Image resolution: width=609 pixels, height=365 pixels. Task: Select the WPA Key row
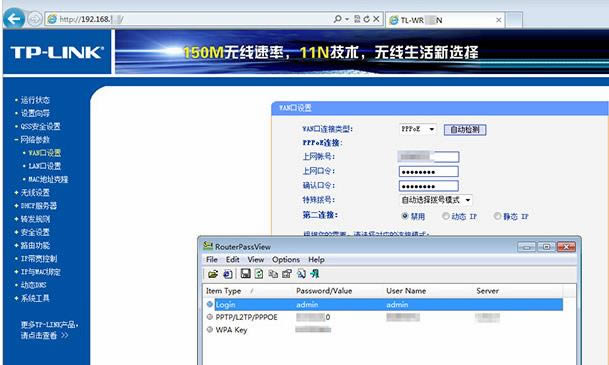click(x=384, y=330)
